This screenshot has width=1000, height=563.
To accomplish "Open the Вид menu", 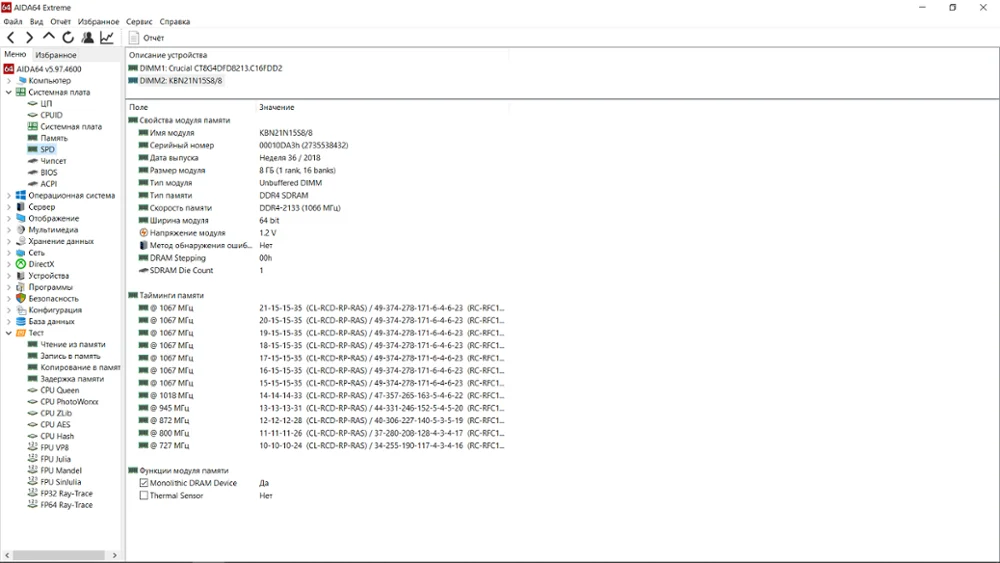I will coord(36,22).
